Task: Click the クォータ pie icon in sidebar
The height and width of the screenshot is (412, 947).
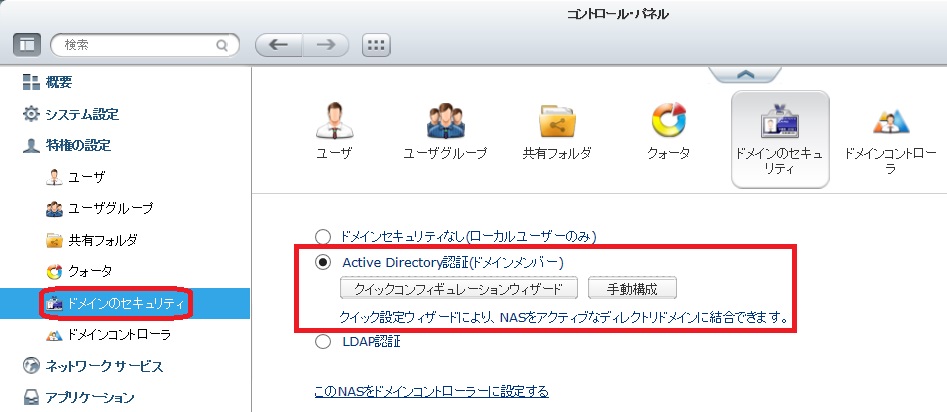Action: click(55, 271)
